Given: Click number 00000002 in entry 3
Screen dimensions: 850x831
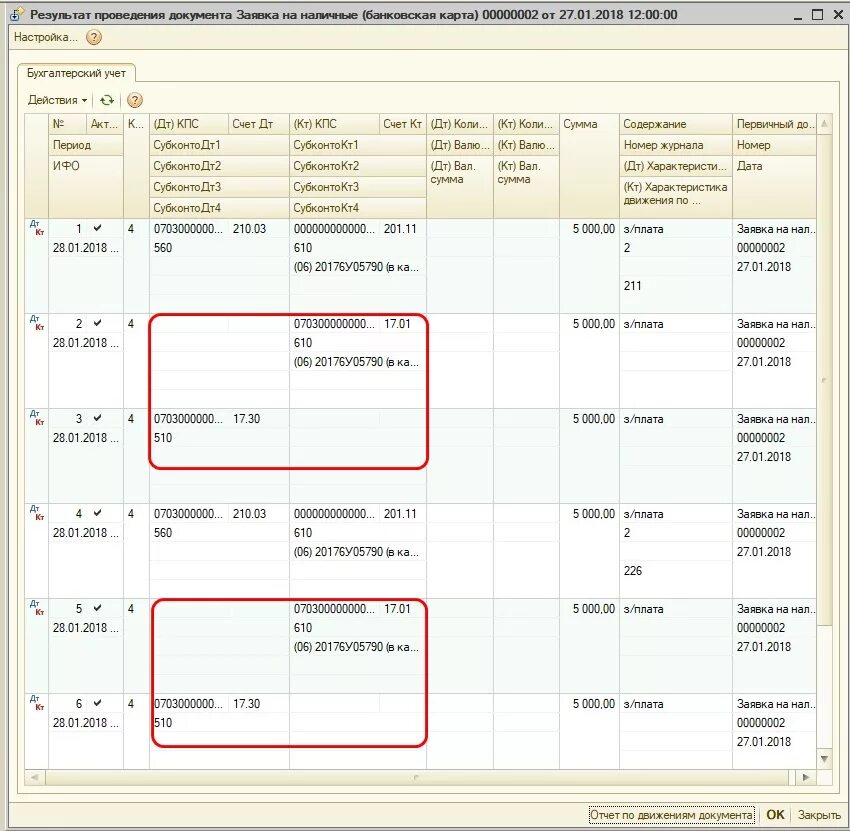Looking at the screenshot, I should (x=761, y=437).
